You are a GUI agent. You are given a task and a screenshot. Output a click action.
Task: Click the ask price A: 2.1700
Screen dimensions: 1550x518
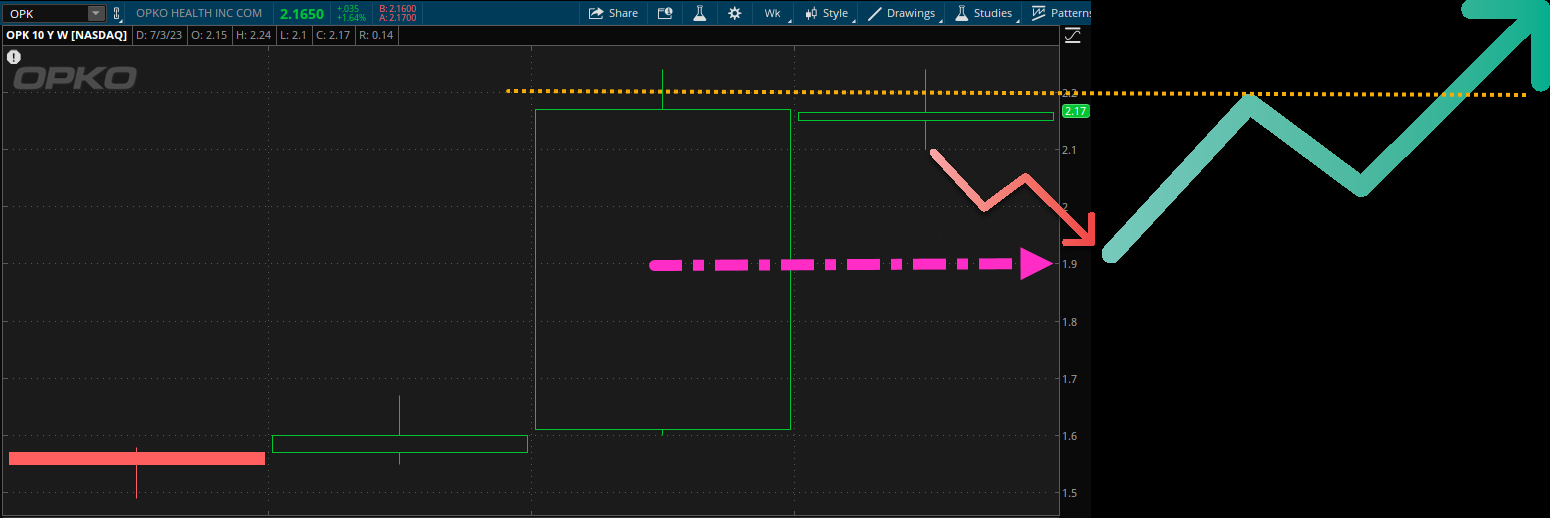pos(397,19)
